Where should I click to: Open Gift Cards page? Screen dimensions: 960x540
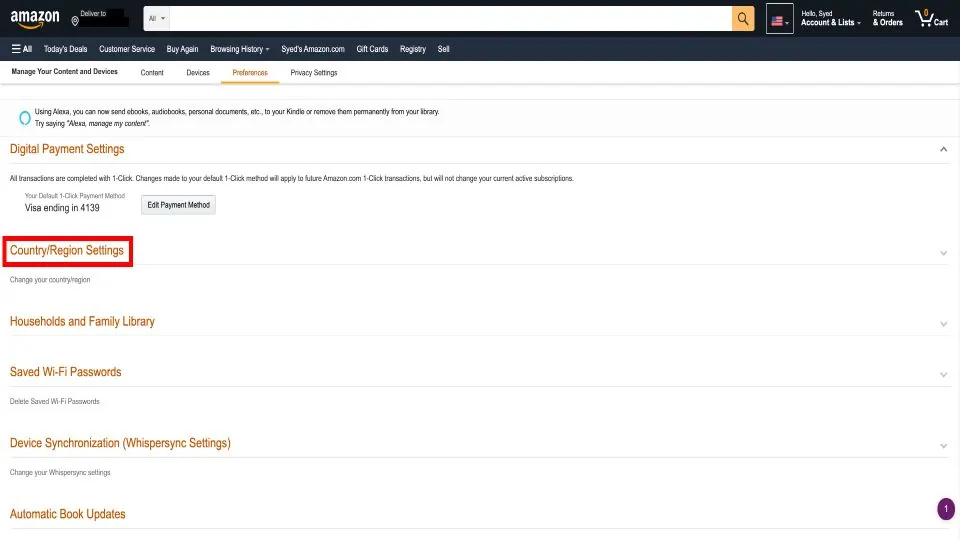(x=372, y=49)
